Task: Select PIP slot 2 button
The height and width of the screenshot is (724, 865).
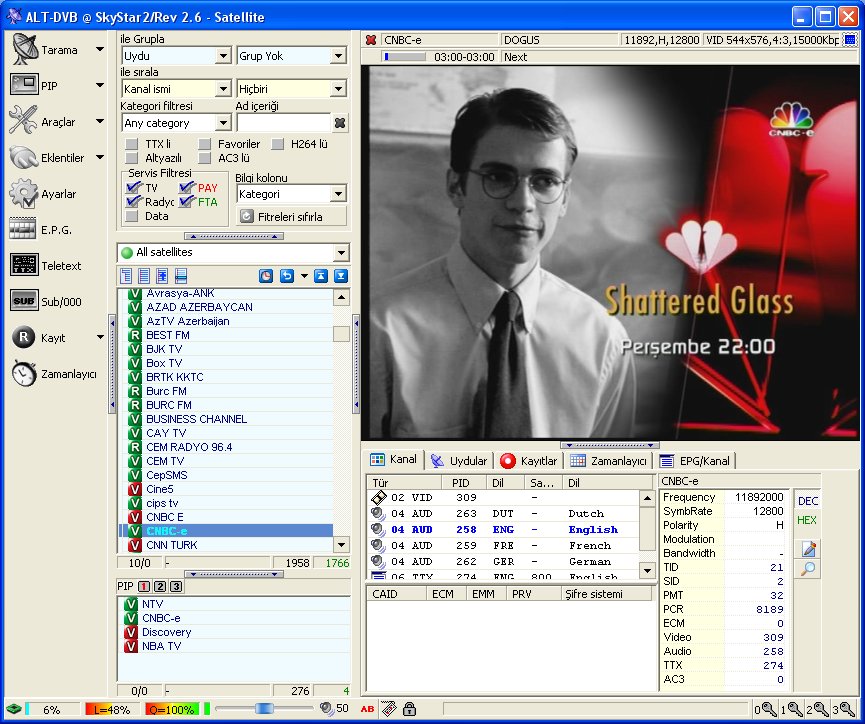Action: pyautogui.click(x=160, y=586)
